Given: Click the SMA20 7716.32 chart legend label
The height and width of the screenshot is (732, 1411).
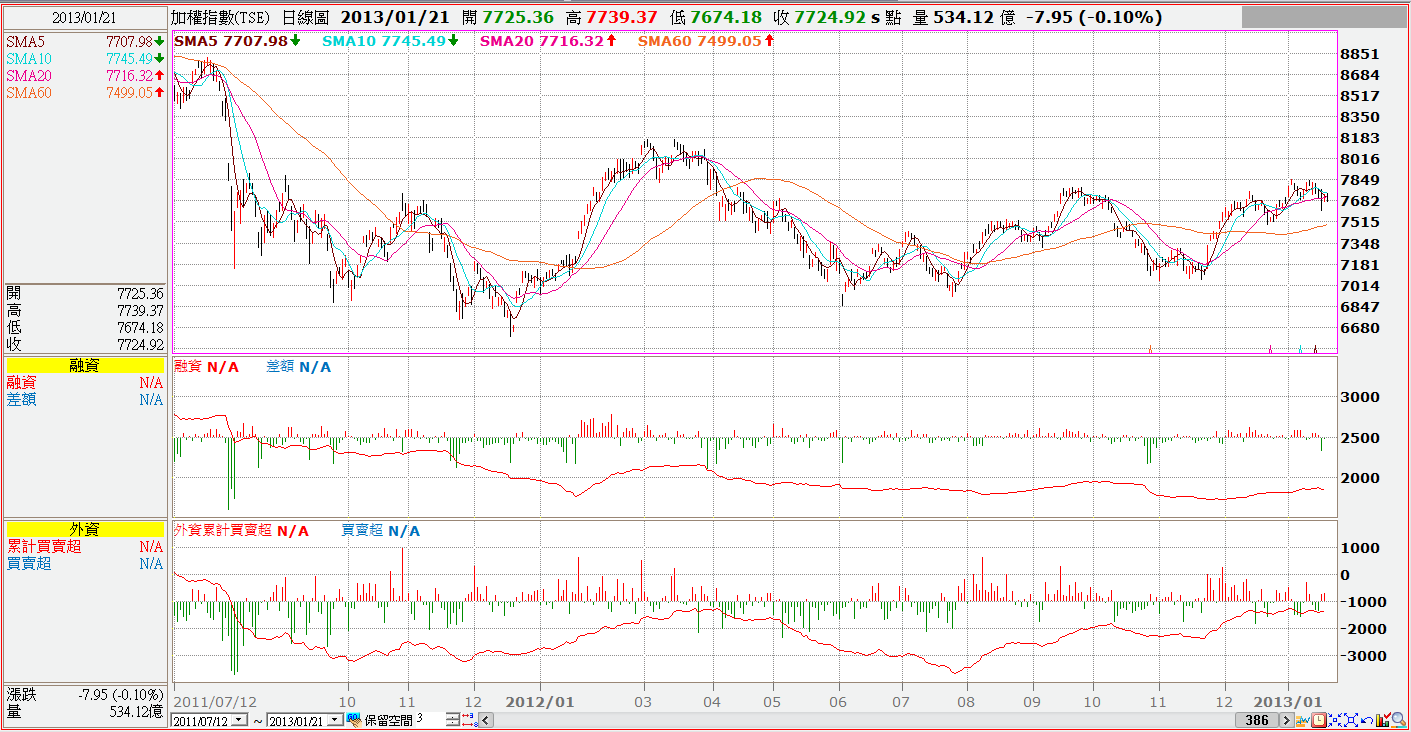Looking at the screenshot, I should point(548,40).
